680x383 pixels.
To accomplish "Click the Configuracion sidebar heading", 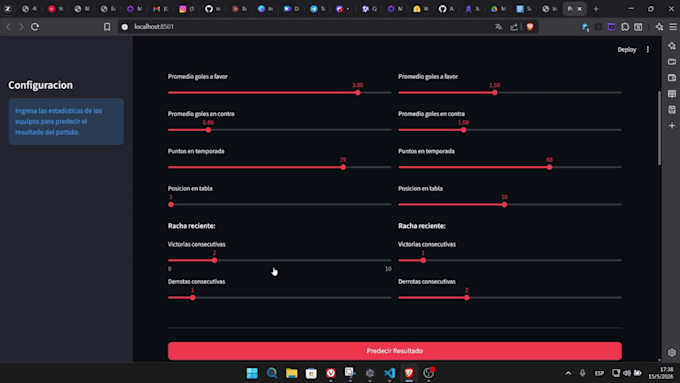I will pos(40,85).
